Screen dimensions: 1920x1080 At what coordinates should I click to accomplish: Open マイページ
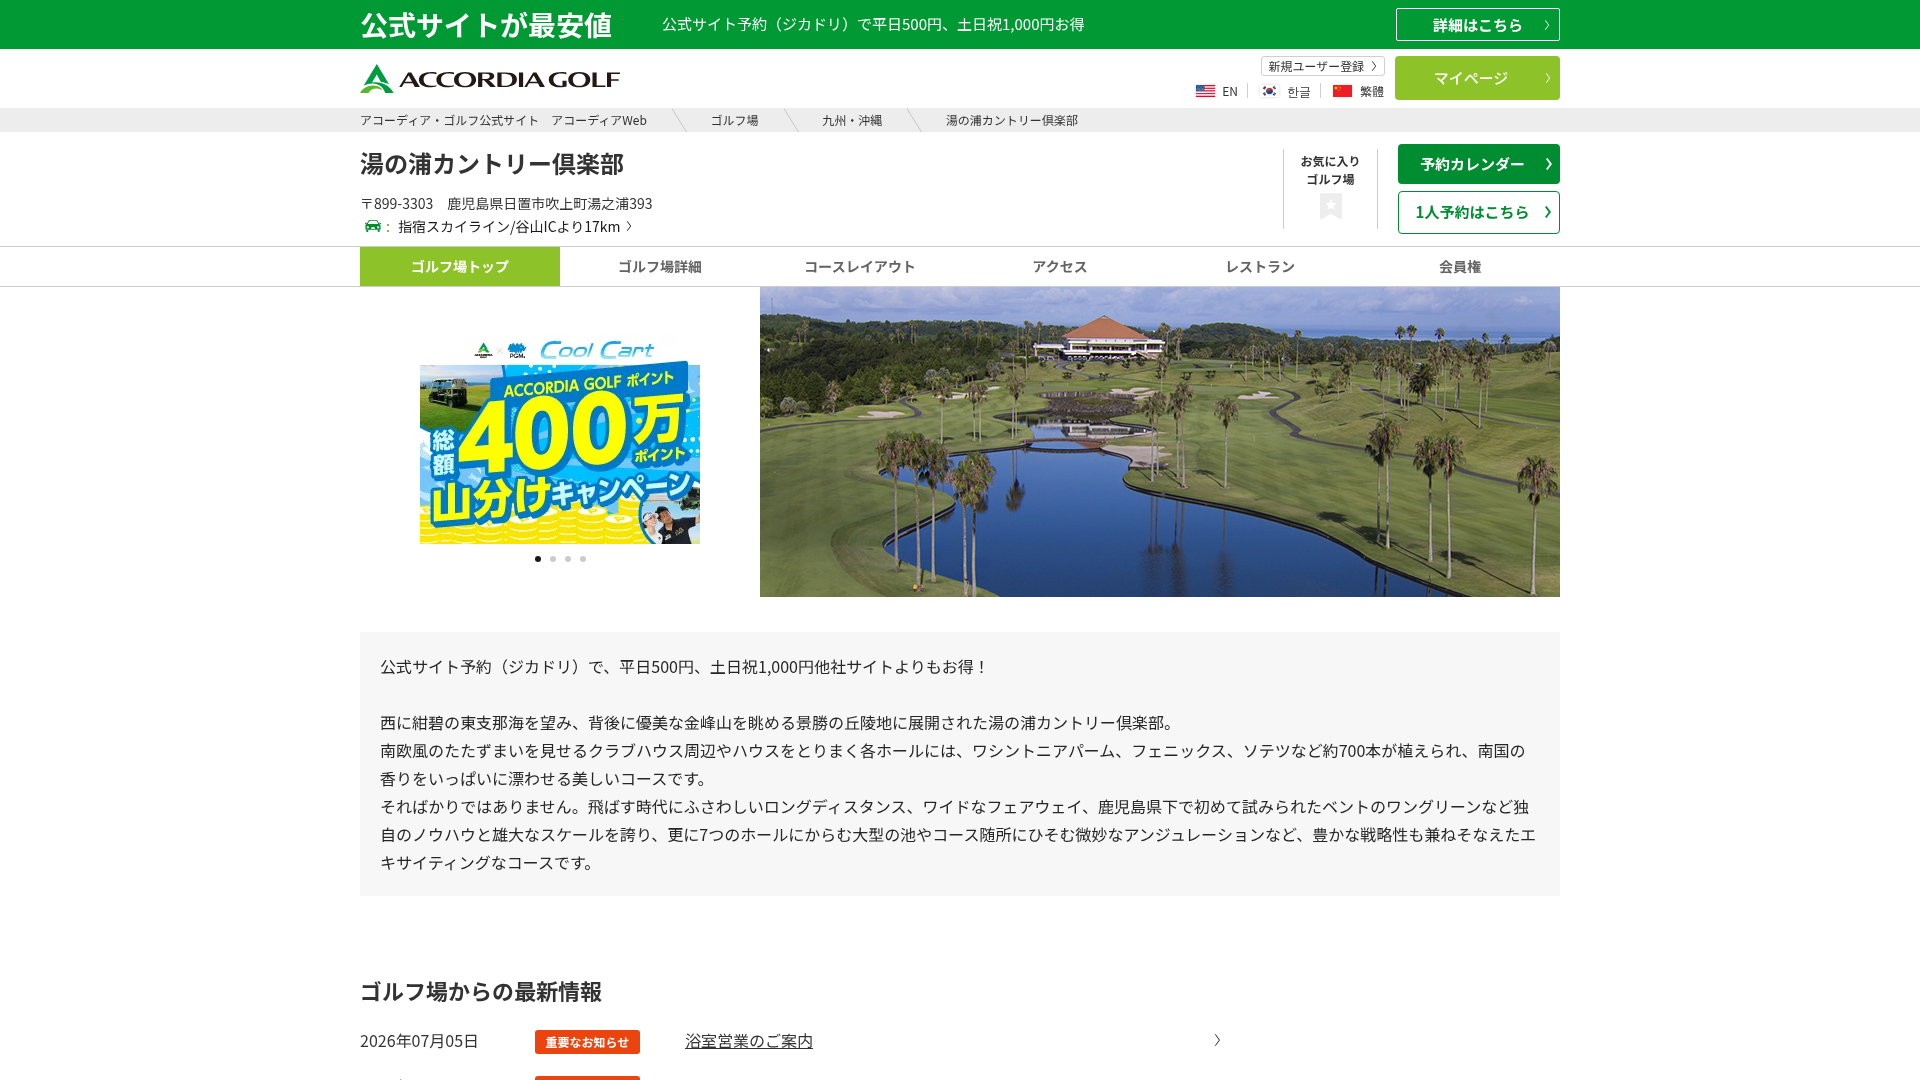[x=1477, y=78]
